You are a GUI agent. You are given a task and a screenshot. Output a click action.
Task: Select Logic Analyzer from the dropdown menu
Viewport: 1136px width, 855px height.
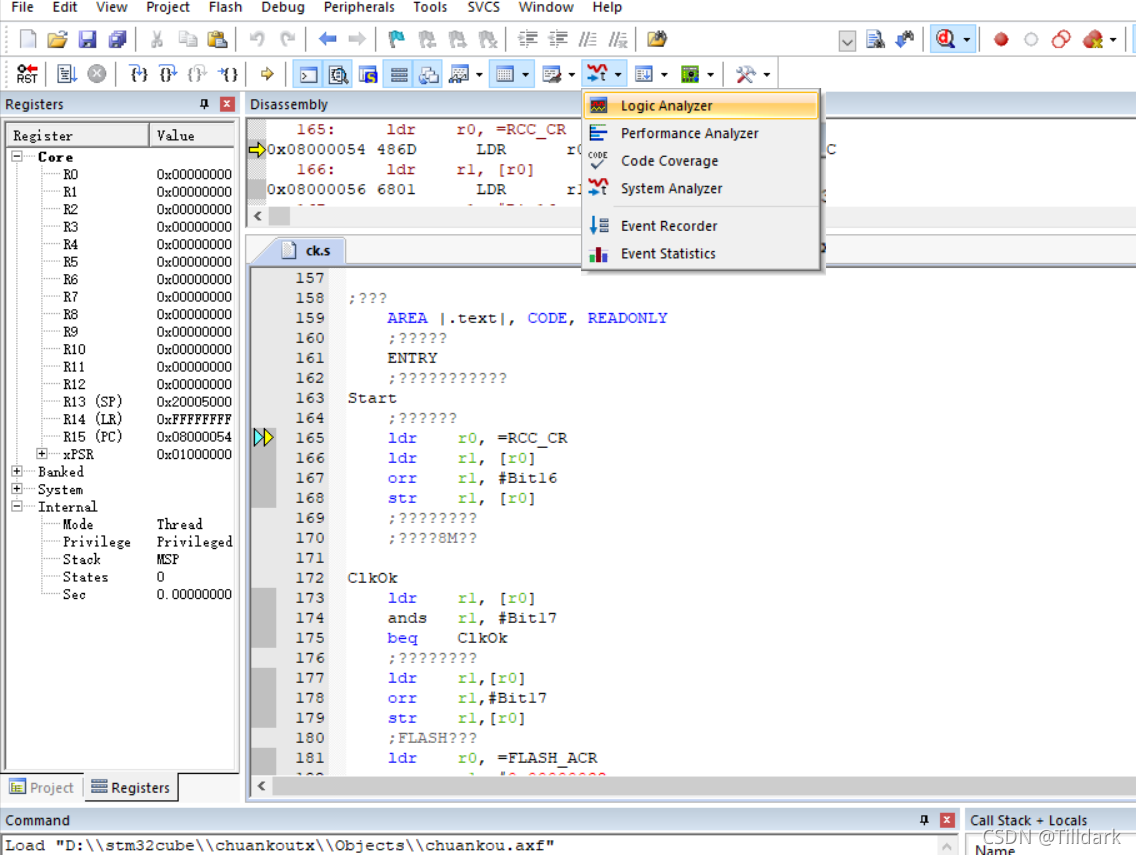[x=666, y=106]
